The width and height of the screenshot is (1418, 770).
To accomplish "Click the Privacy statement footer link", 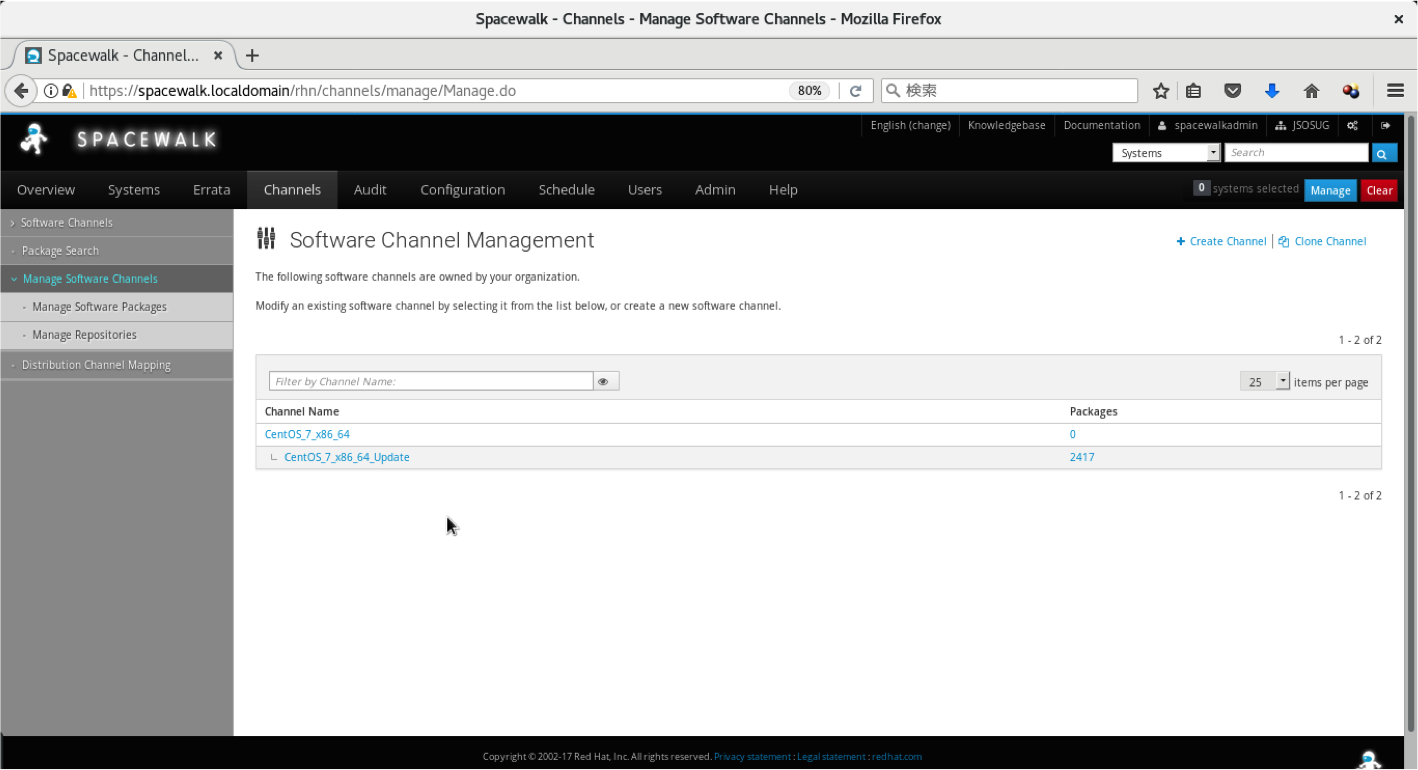I will click(752, 757).
